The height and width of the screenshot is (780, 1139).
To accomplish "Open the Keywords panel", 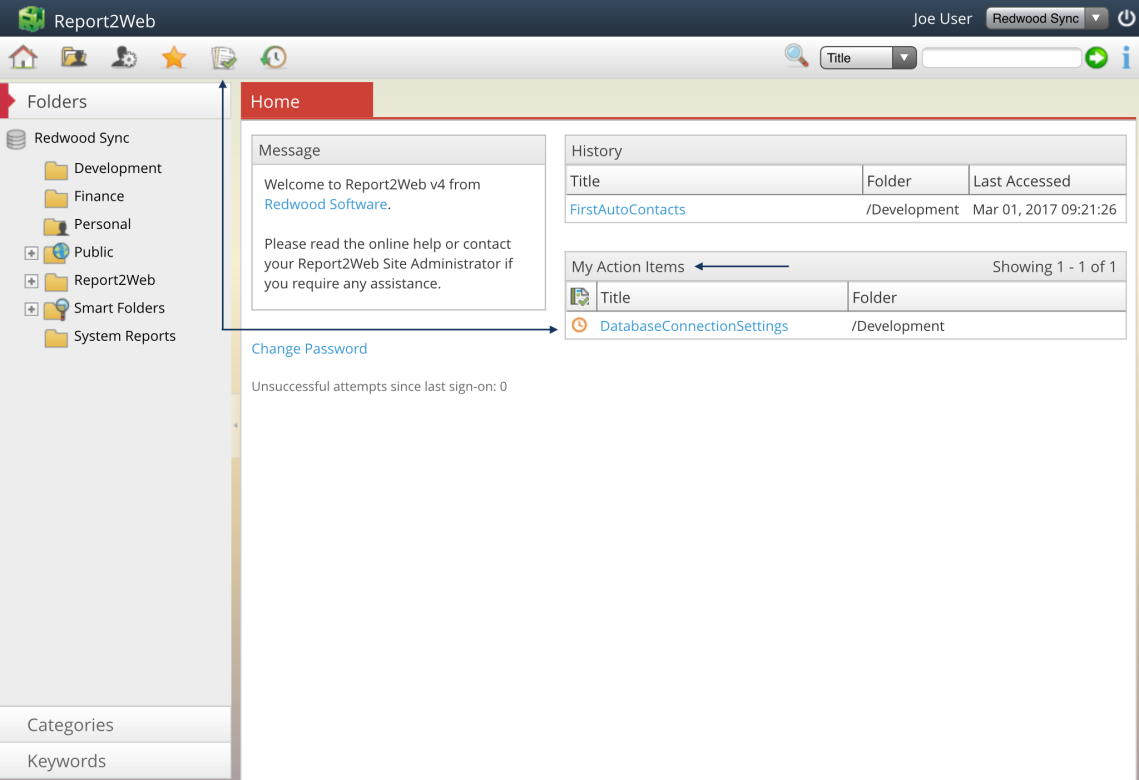I will 66,760.
